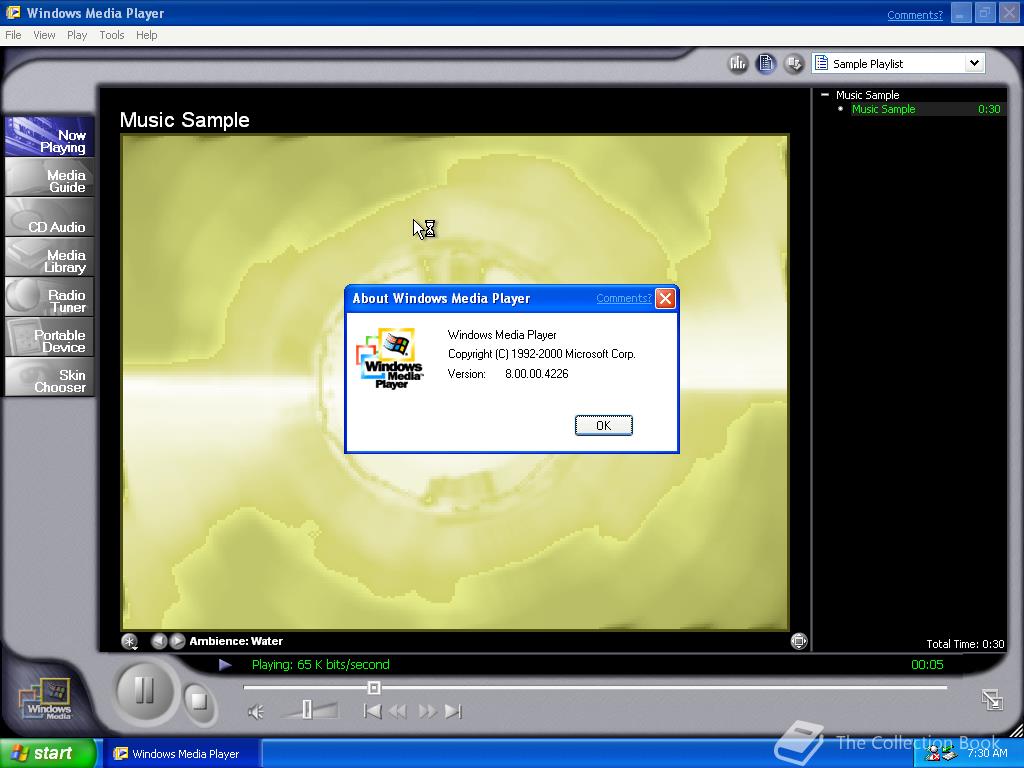Click the elapsed time 00:05 display

[927, 665]
